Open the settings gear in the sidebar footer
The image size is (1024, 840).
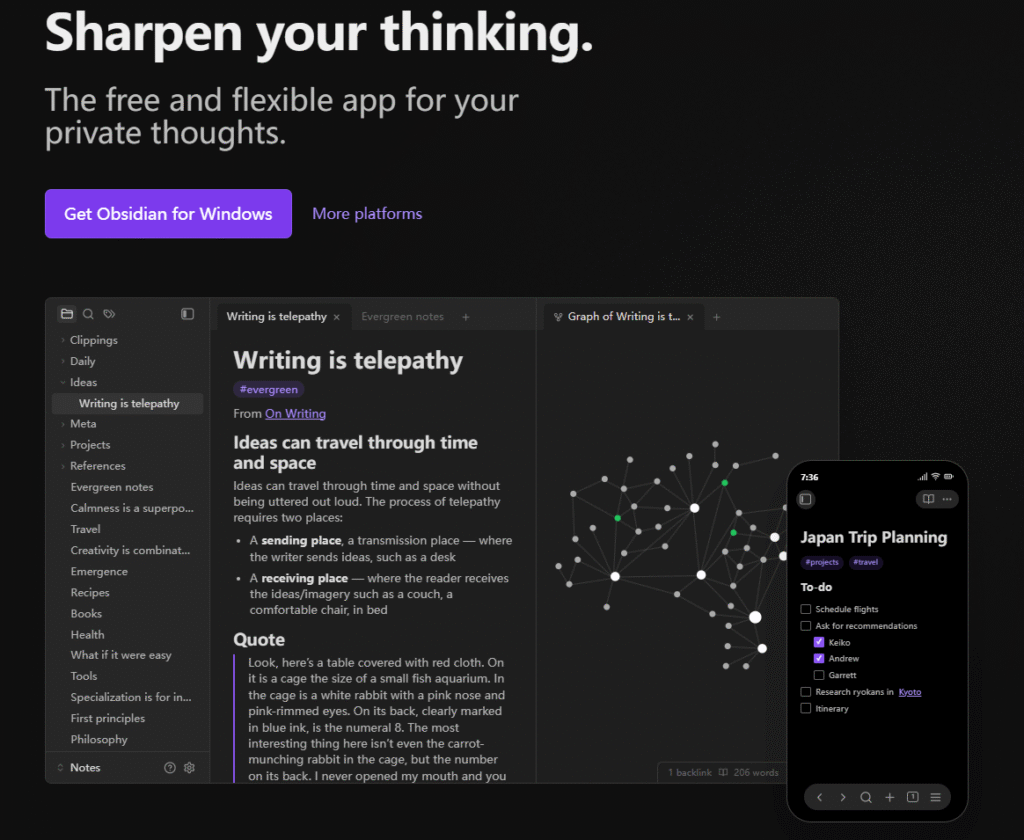pyautogui.click(x=189, y=767)
